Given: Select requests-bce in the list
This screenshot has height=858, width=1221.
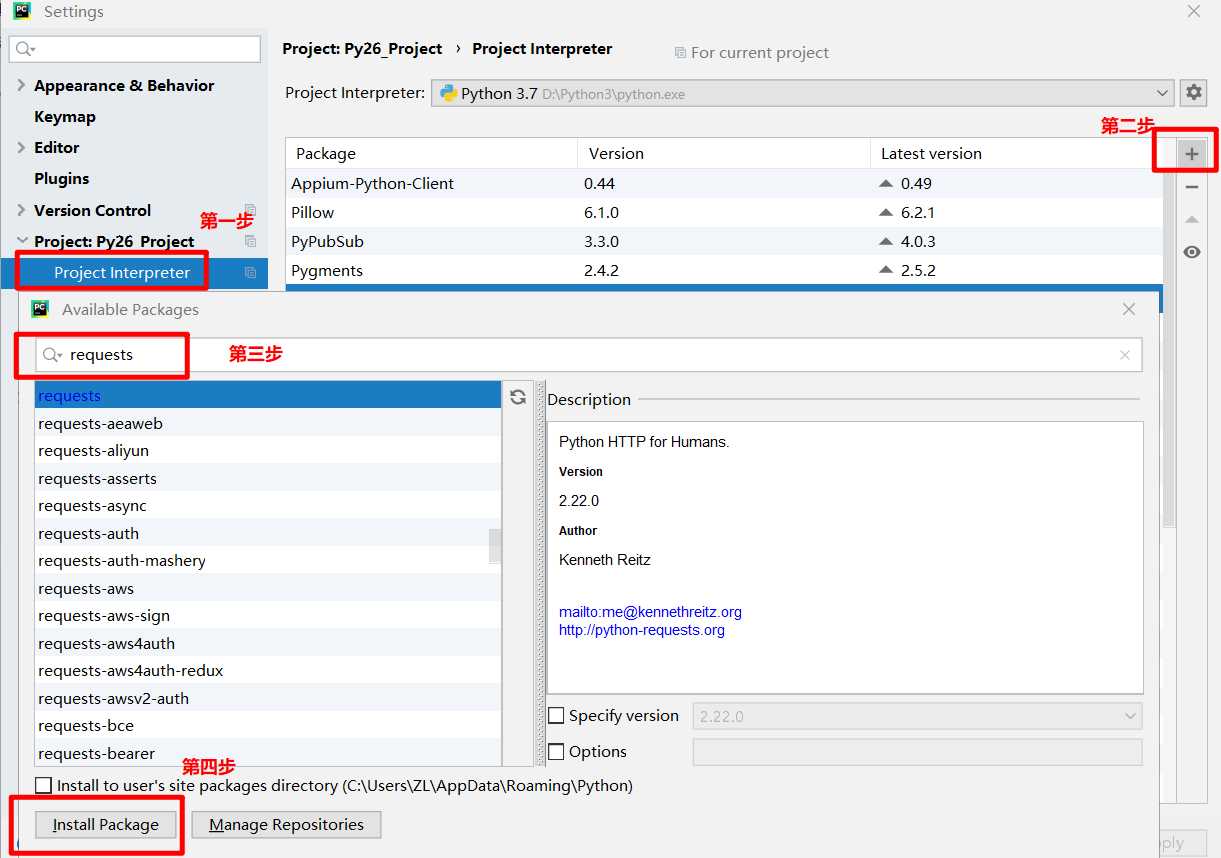Looking at the screenshot, I should point(268,726).
